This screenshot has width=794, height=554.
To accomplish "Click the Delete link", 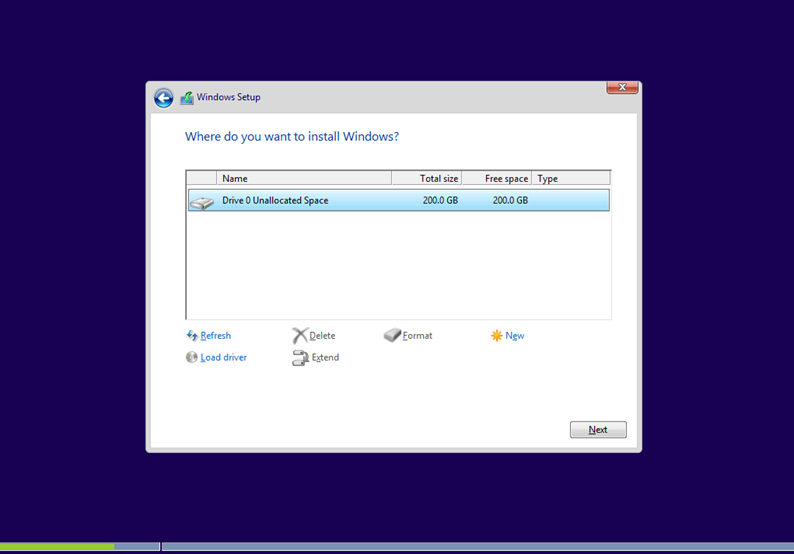I will pos(322,335).
